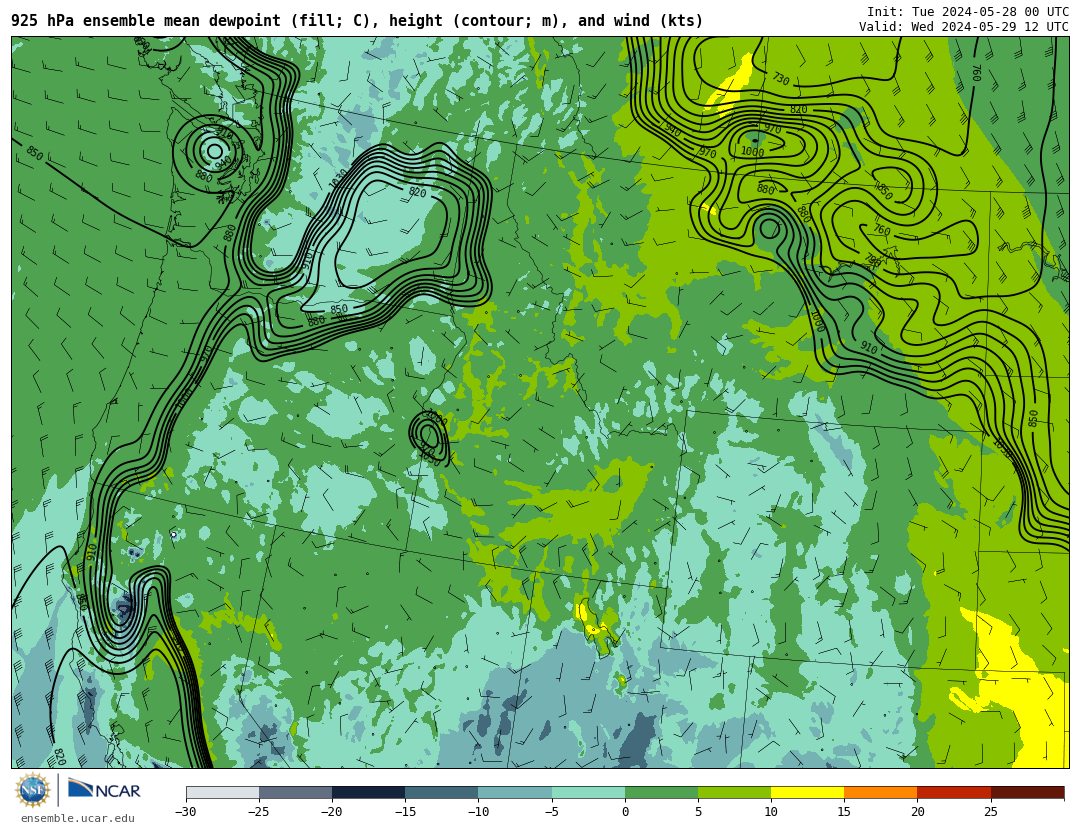Pick the lime 5 to 10 colorbar segment
The height and width of the screenshot is (831, 1080).
coord(734,792)
